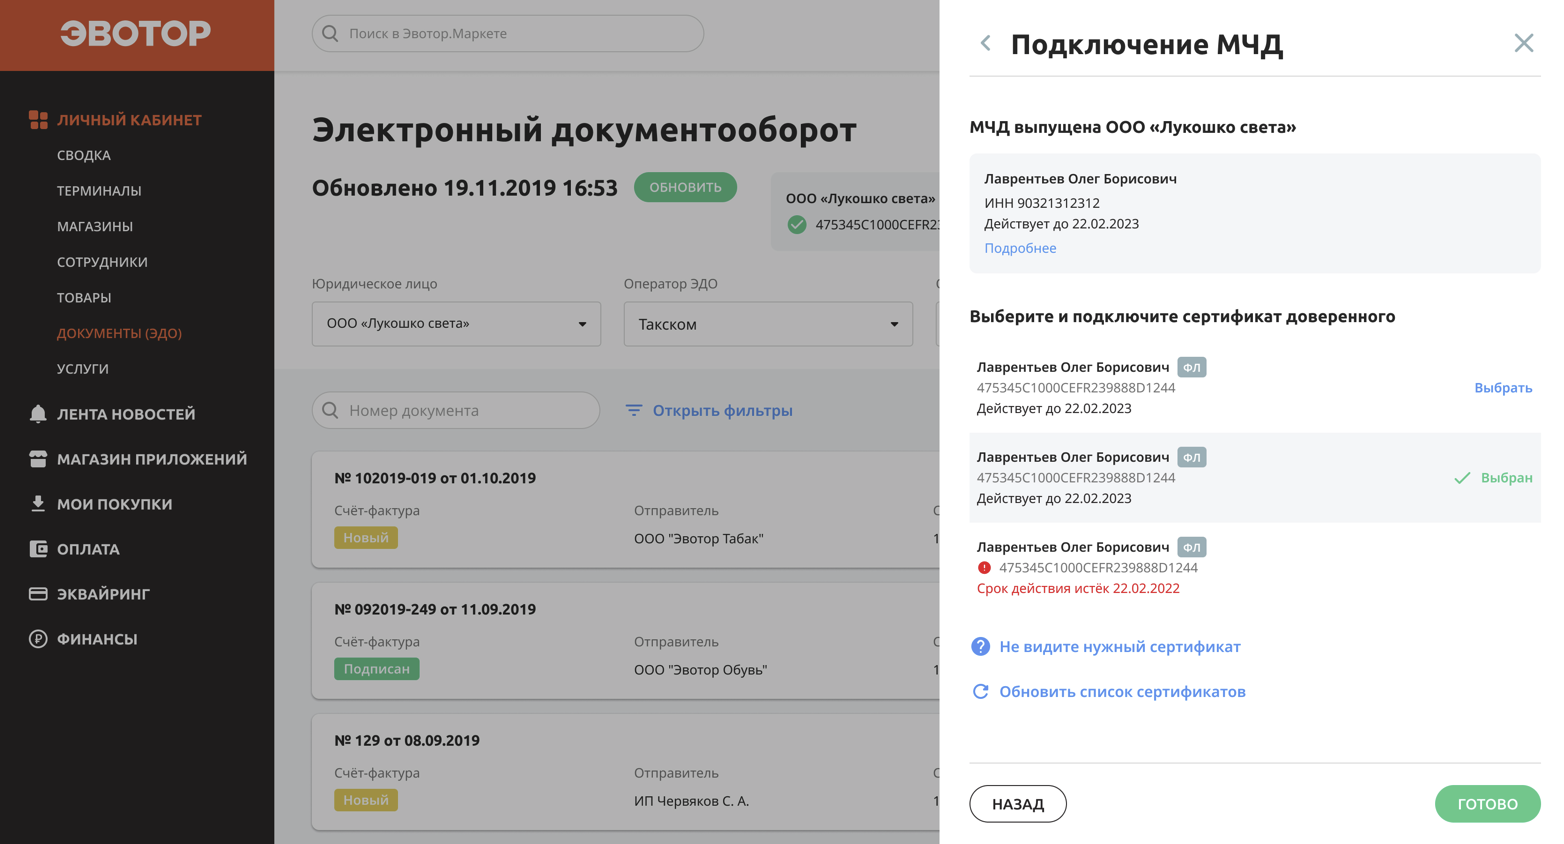Open Магазины in the sidebar

(95, 226)
